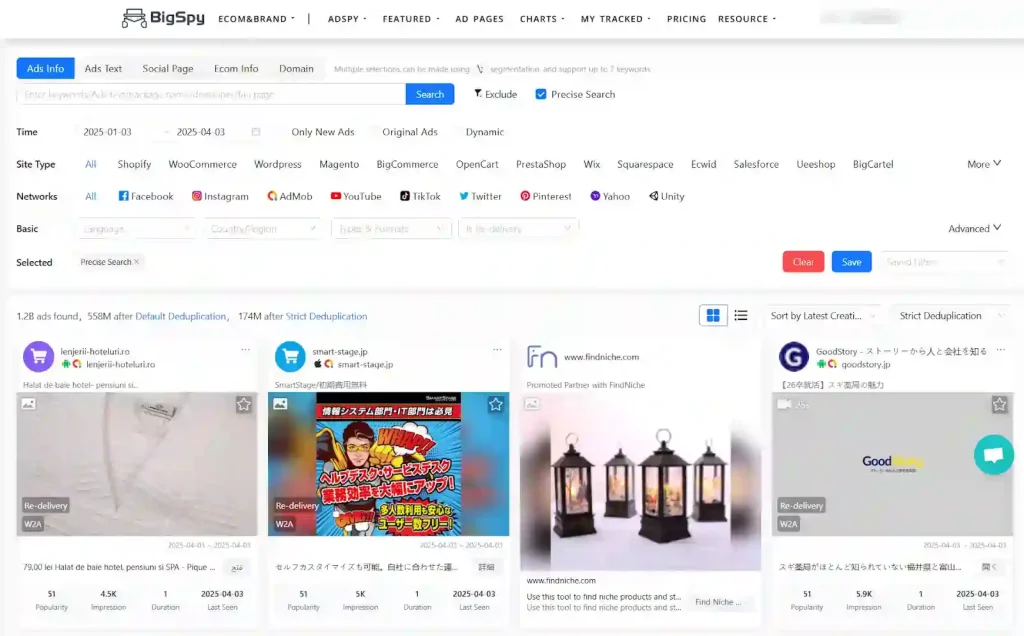1024x636 pixels.
Task: Select the Unity network filter
Action: (666, 196)
